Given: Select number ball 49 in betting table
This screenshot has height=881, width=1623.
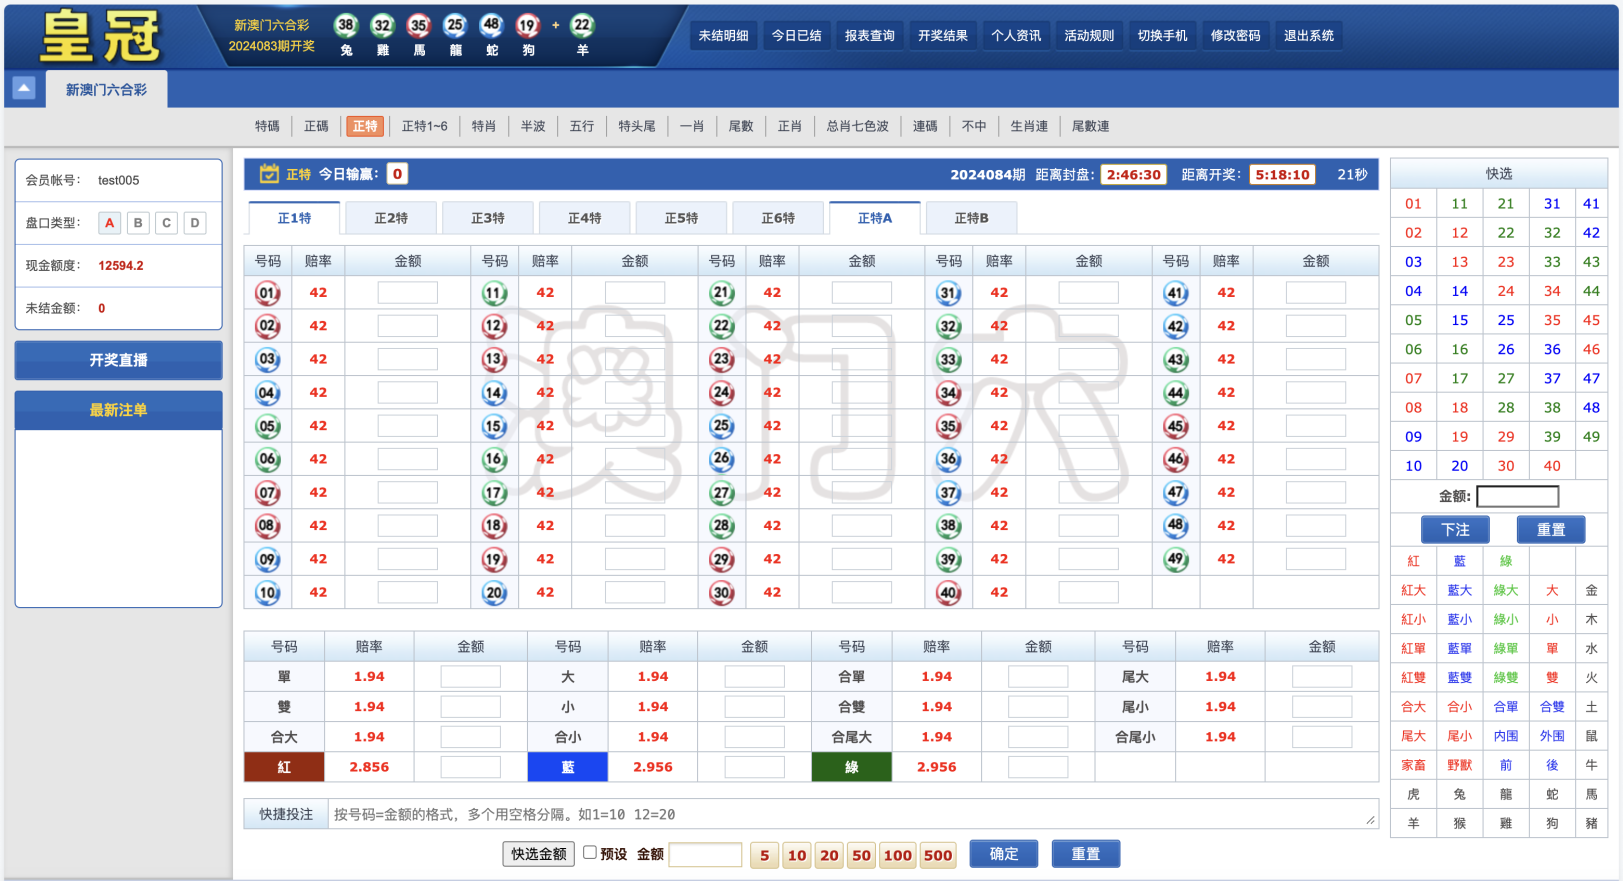Looking at the screenshot, I should click(1176, 559).
